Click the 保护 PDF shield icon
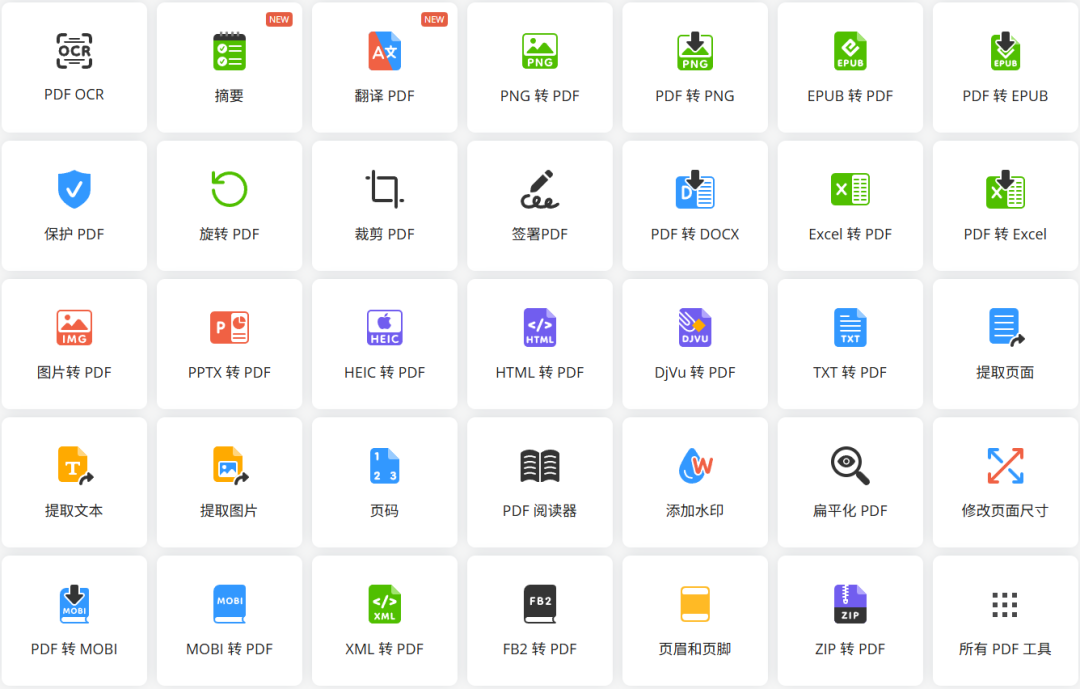Screen dimensions: 1080x689 [x=74, y=189]
